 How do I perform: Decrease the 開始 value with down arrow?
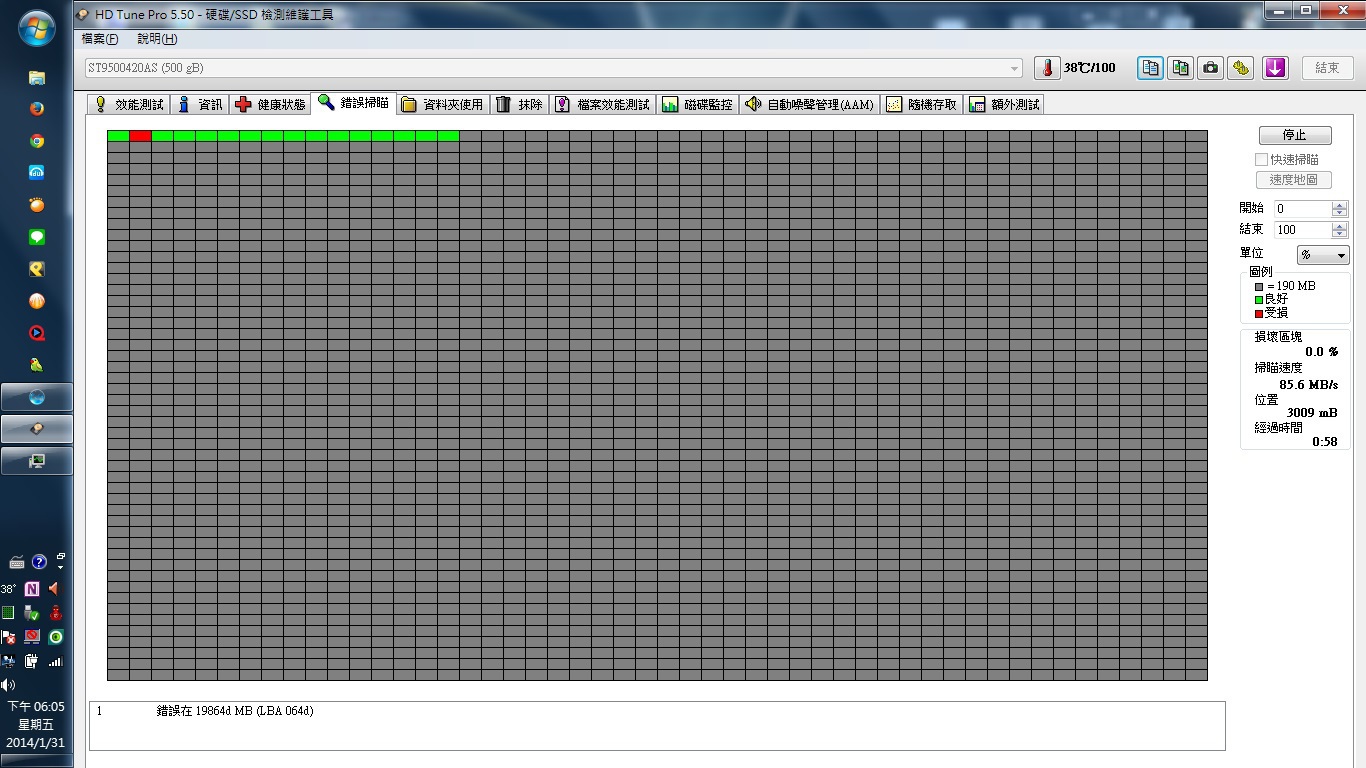(1340, 213)
